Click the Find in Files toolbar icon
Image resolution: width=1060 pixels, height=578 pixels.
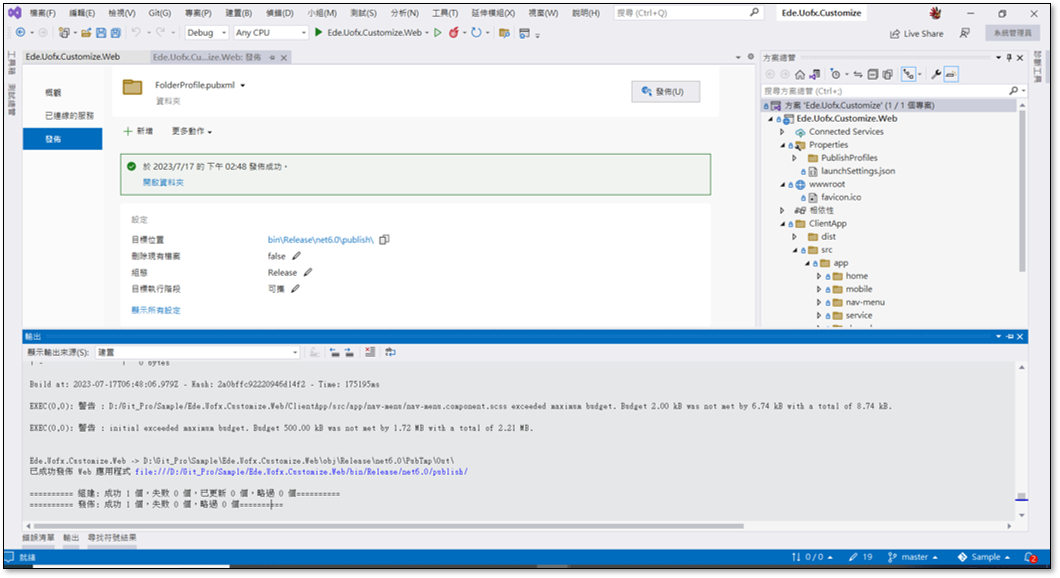504,33
